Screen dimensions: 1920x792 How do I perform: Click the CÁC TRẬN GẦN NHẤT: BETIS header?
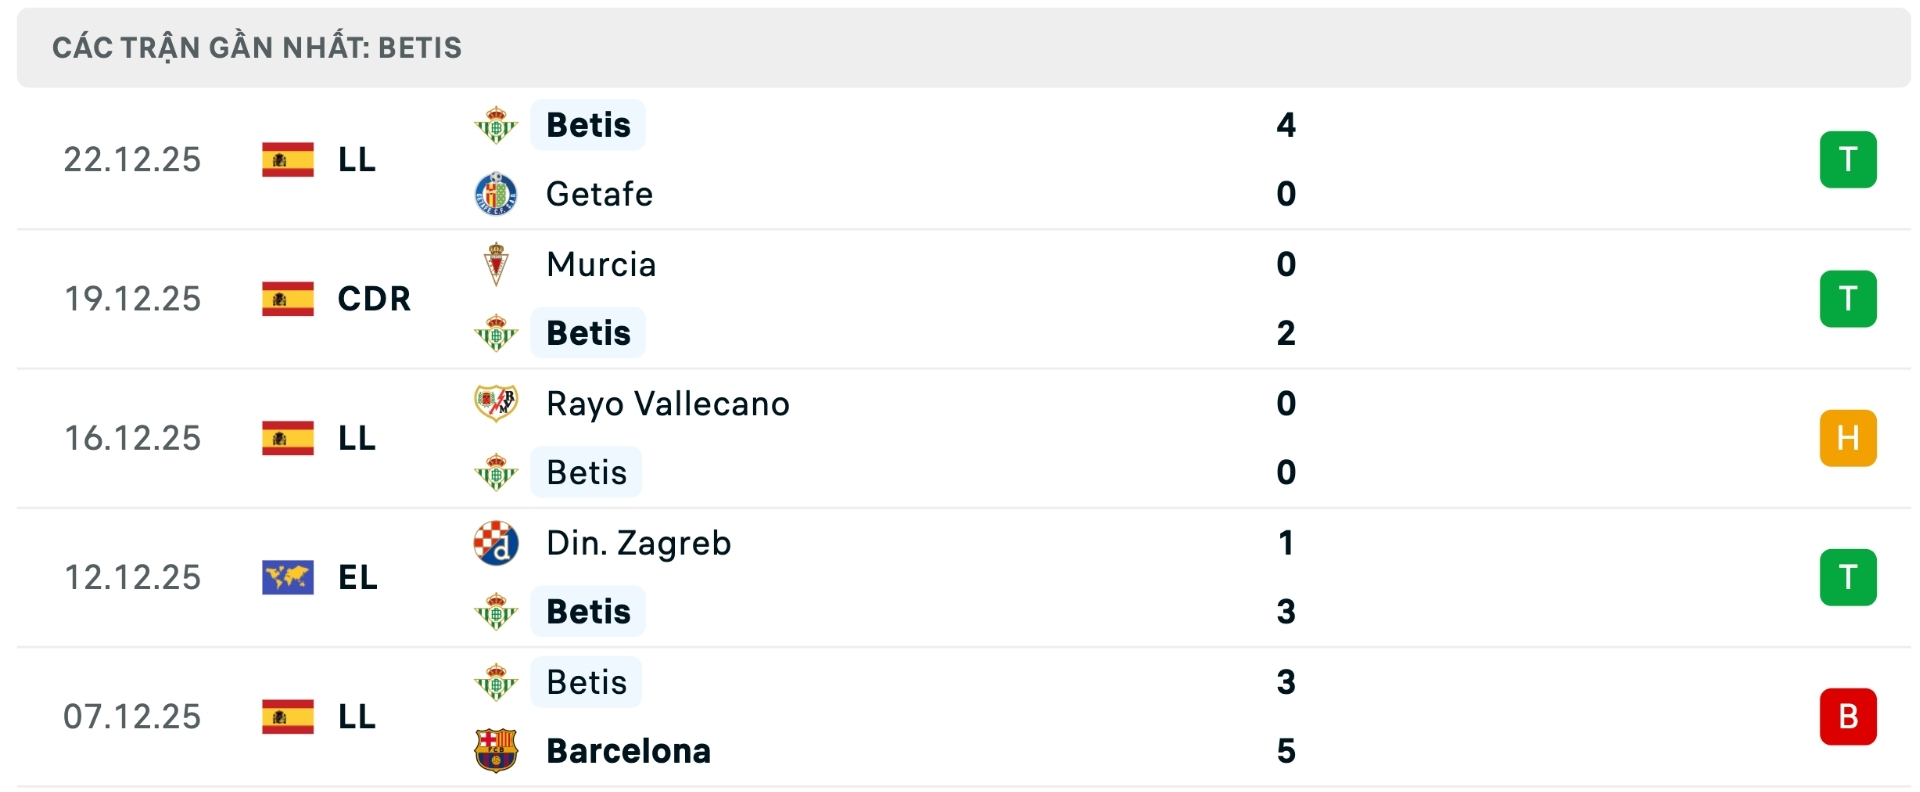click(x=254, y=47)
